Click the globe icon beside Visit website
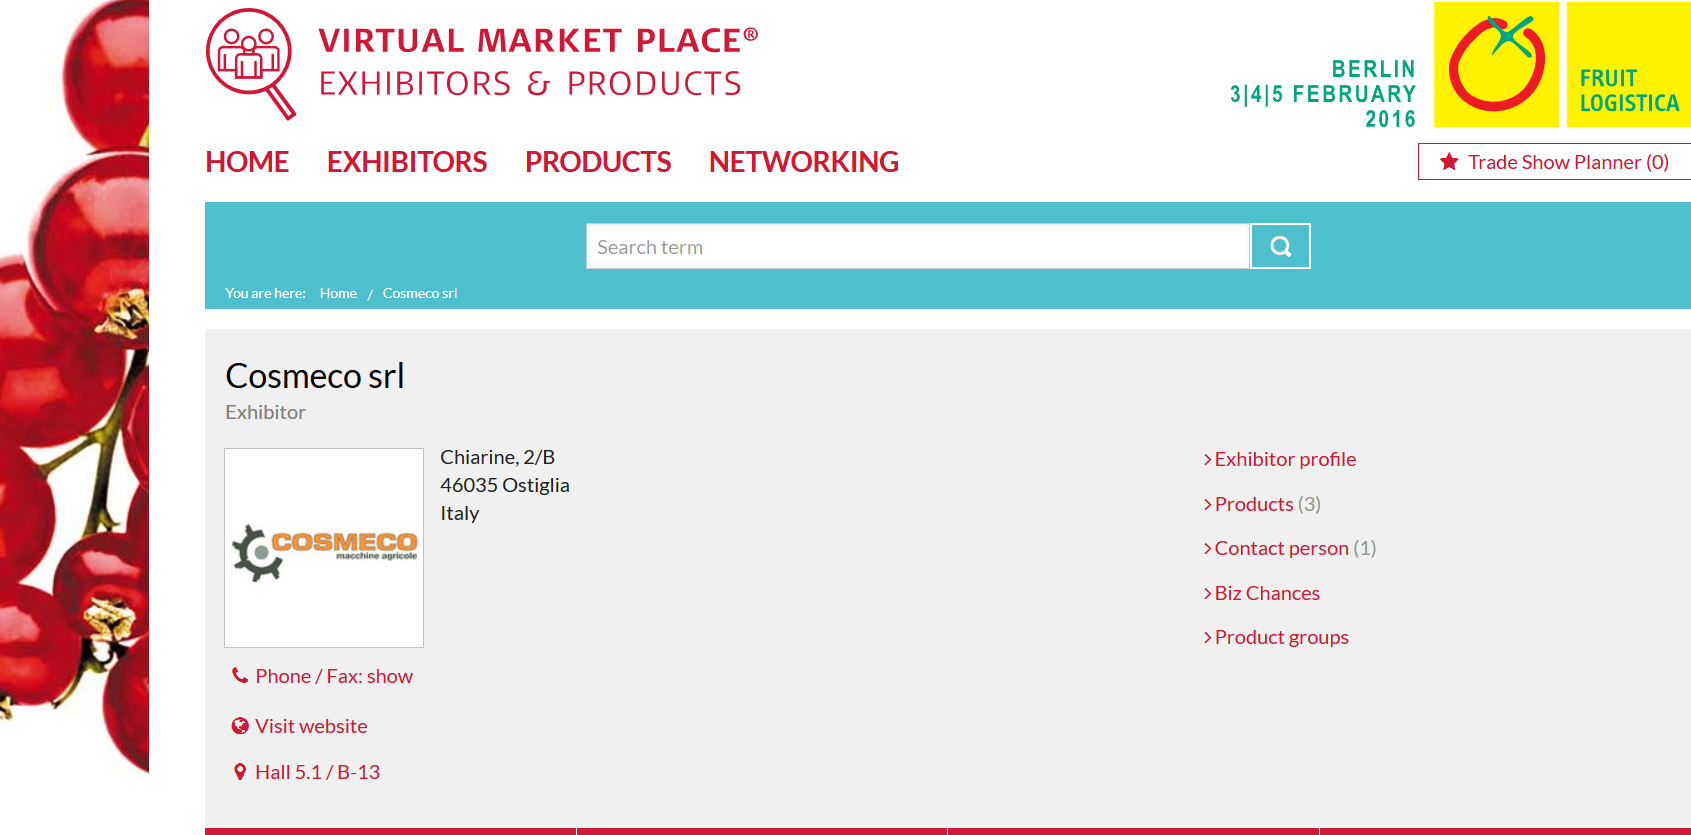Viewport: 1691px width, 835px height. [x=240, y=726]
